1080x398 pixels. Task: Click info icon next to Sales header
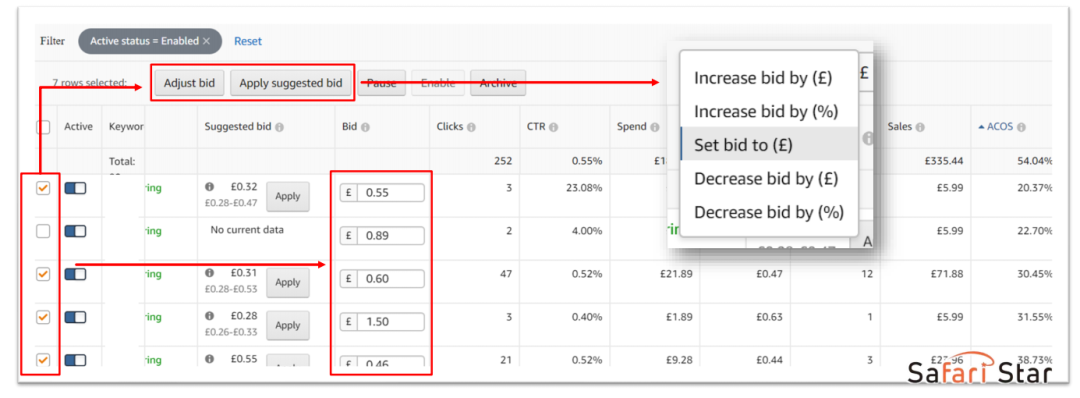pos(920,127)
